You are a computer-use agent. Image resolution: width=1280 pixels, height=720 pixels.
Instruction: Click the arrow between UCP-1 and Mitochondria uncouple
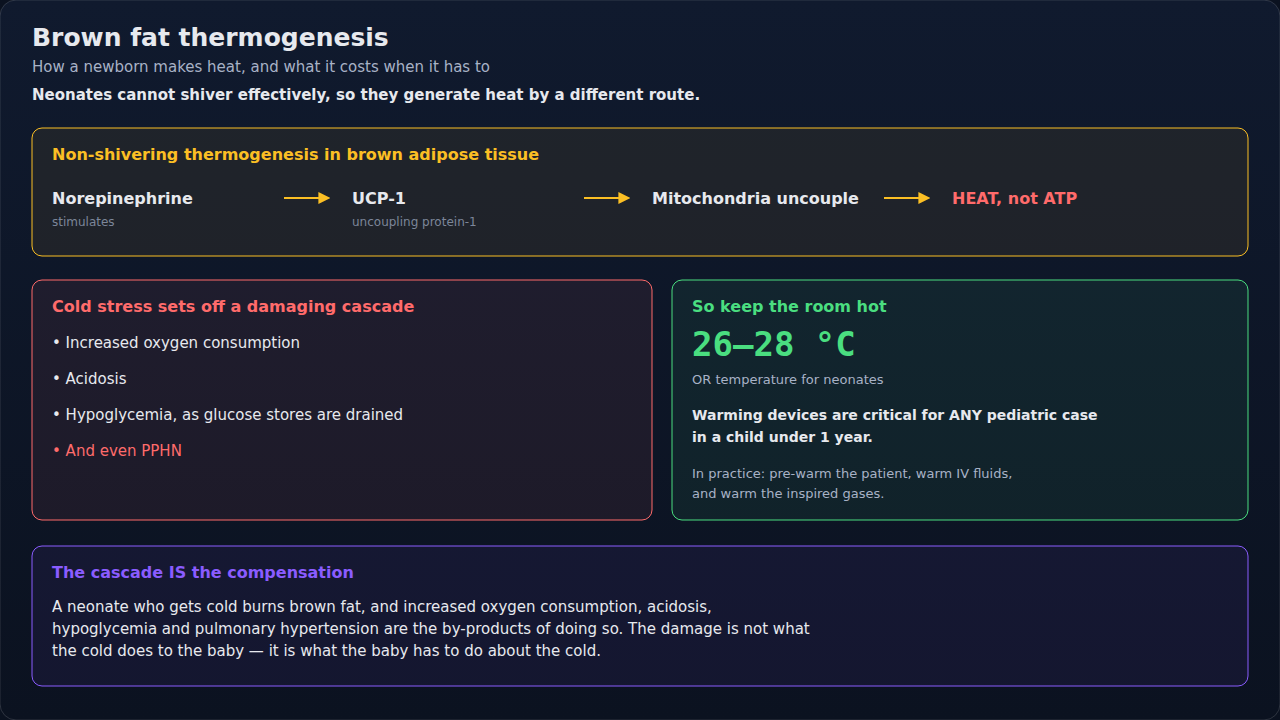(607, 198)
